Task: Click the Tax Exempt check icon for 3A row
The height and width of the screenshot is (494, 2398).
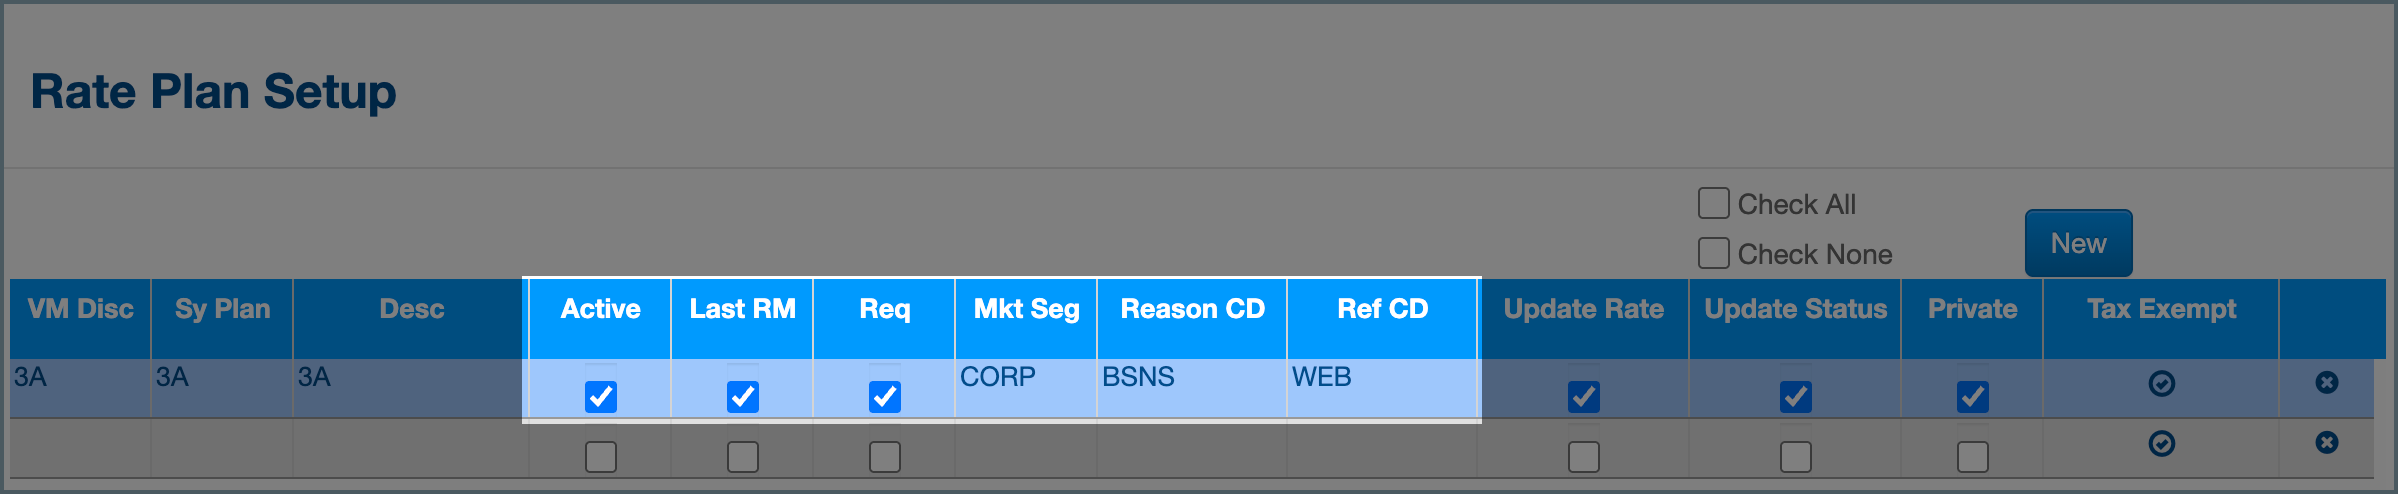Action: coord(2161,383)
